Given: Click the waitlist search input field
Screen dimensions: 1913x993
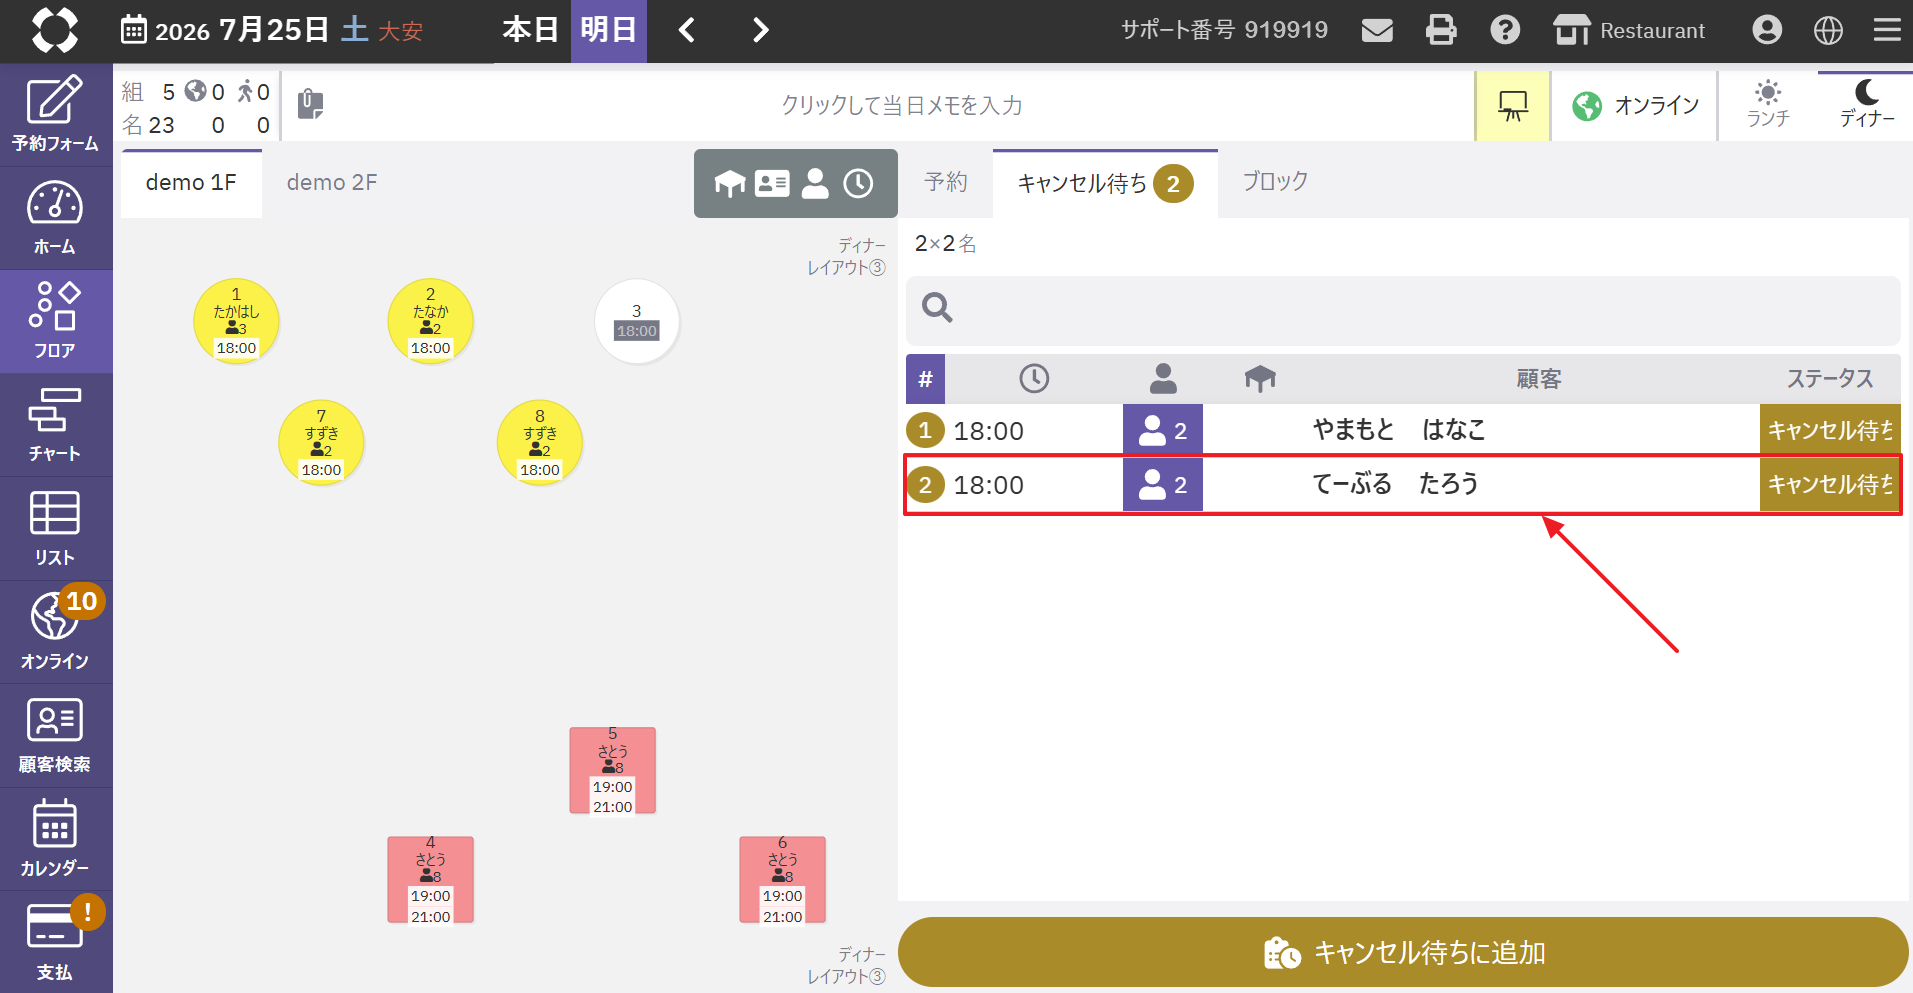Looking at the screenshot, I should click(1403, 310).
